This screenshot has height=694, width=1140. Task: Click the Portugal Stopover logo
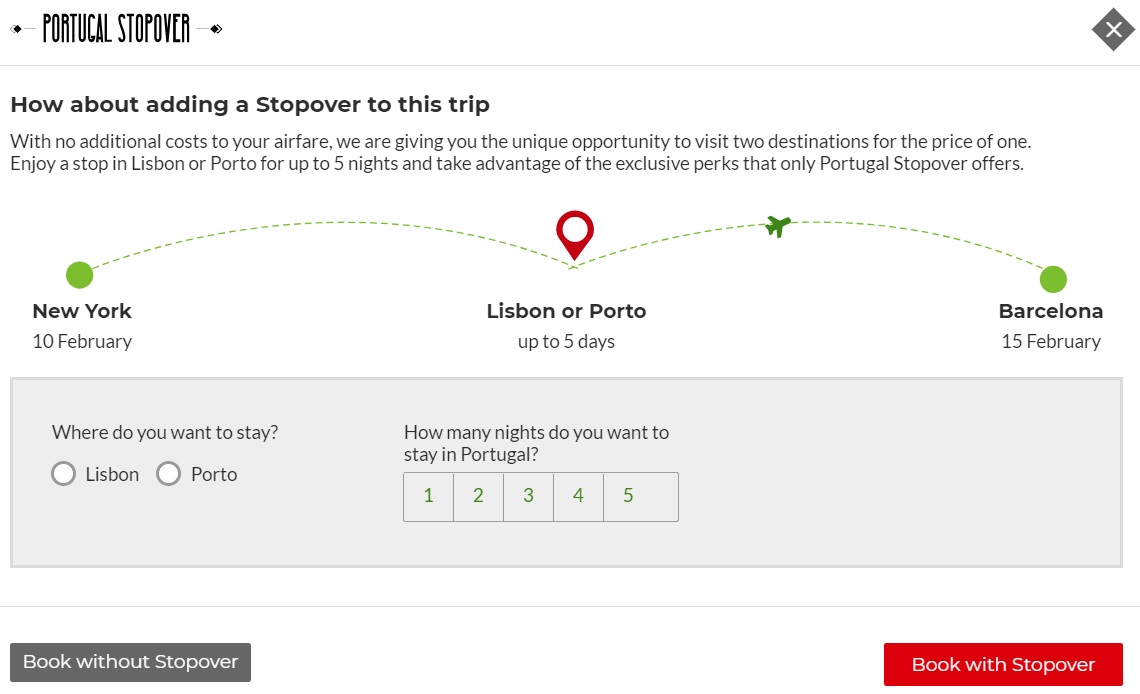coord(116,29)
